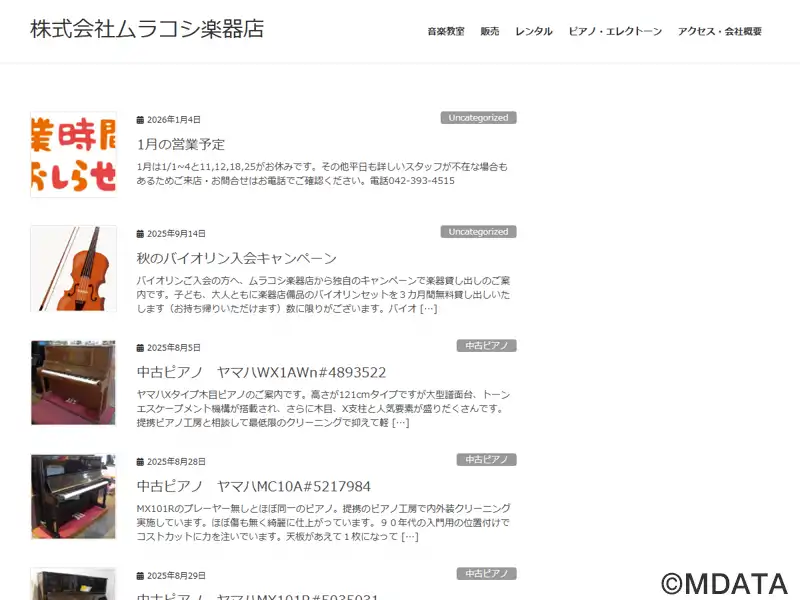Open the black MC10A piano thumbnail
The height and width of the screenshot is (600, 800).
[73, 496]
